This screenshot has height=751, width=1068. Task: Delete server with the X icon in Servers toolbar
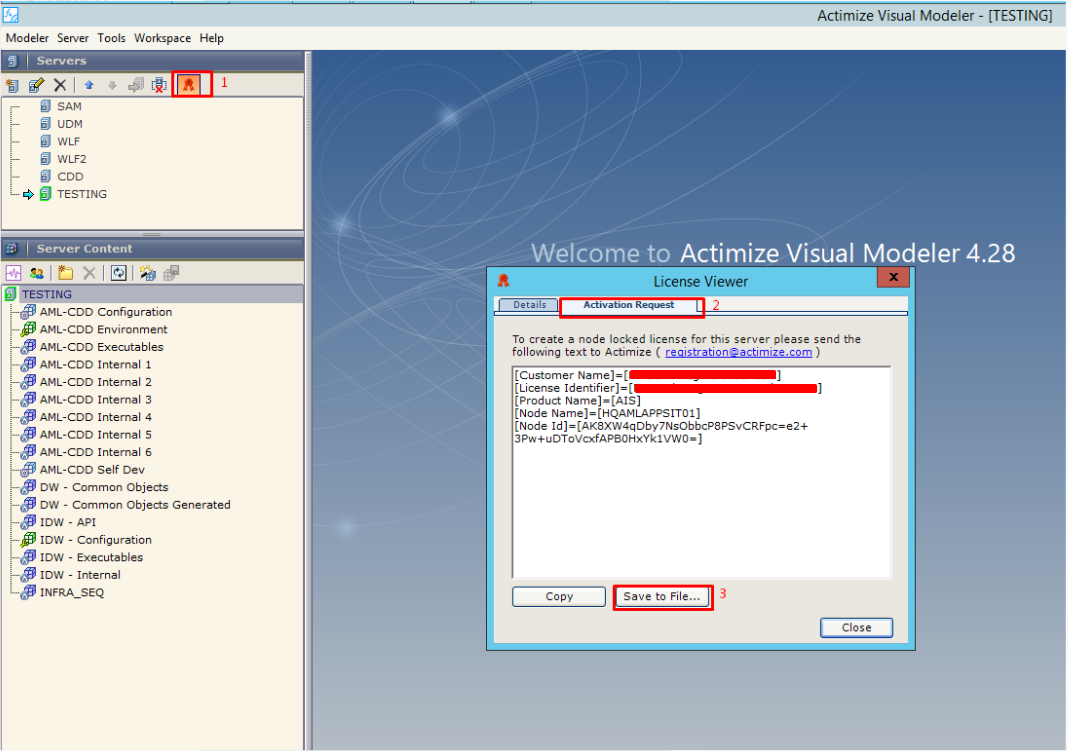click(x=60, y=85)
